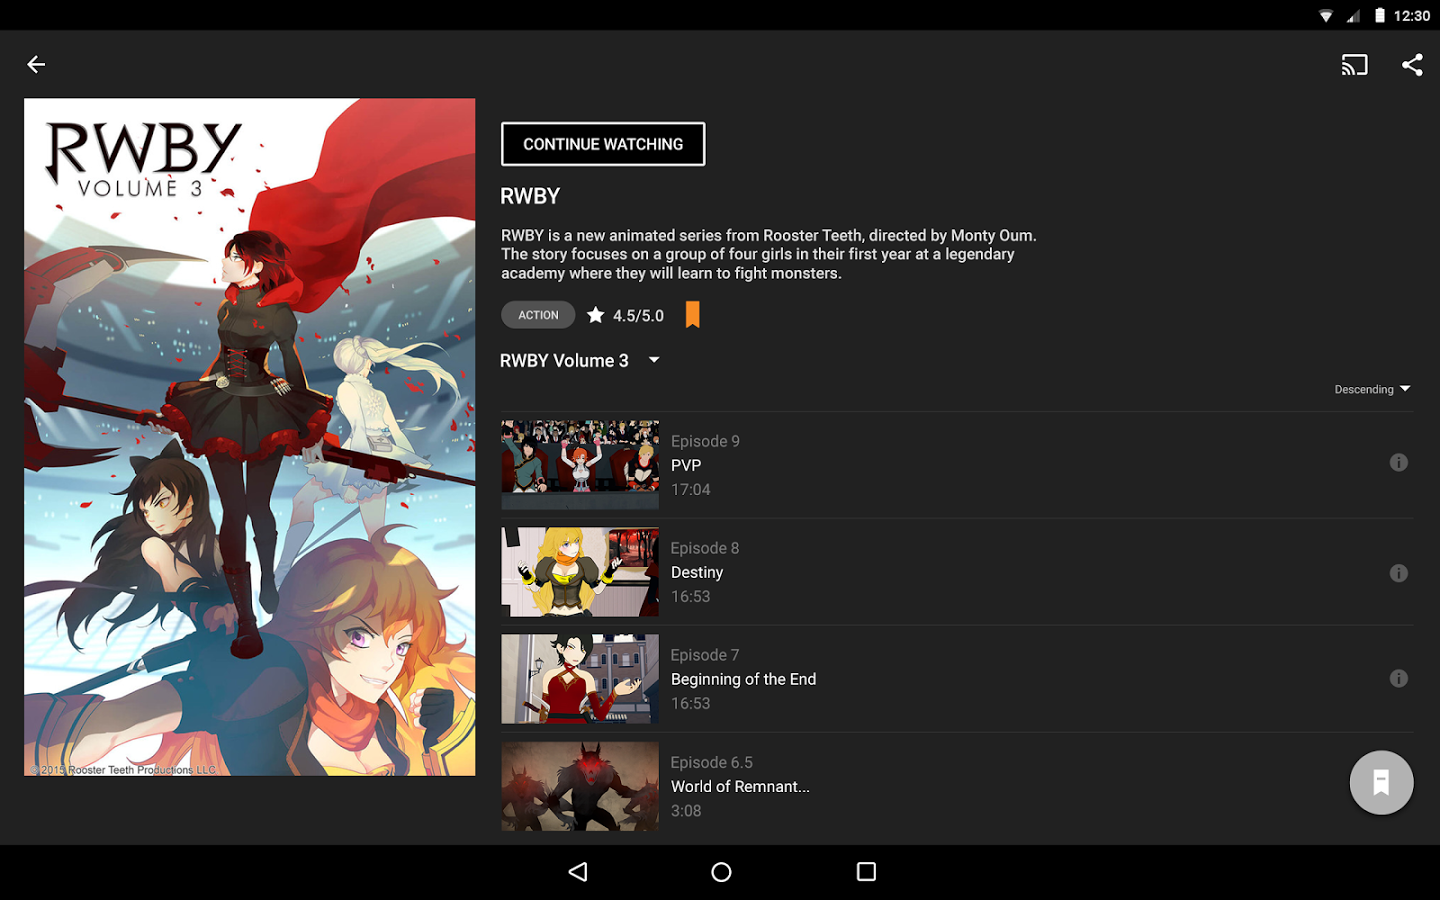Screen dimensions: 1440x900
Task: Play Episode 6.5 World of Remnant thumbnail
Action: coord(580,786)
